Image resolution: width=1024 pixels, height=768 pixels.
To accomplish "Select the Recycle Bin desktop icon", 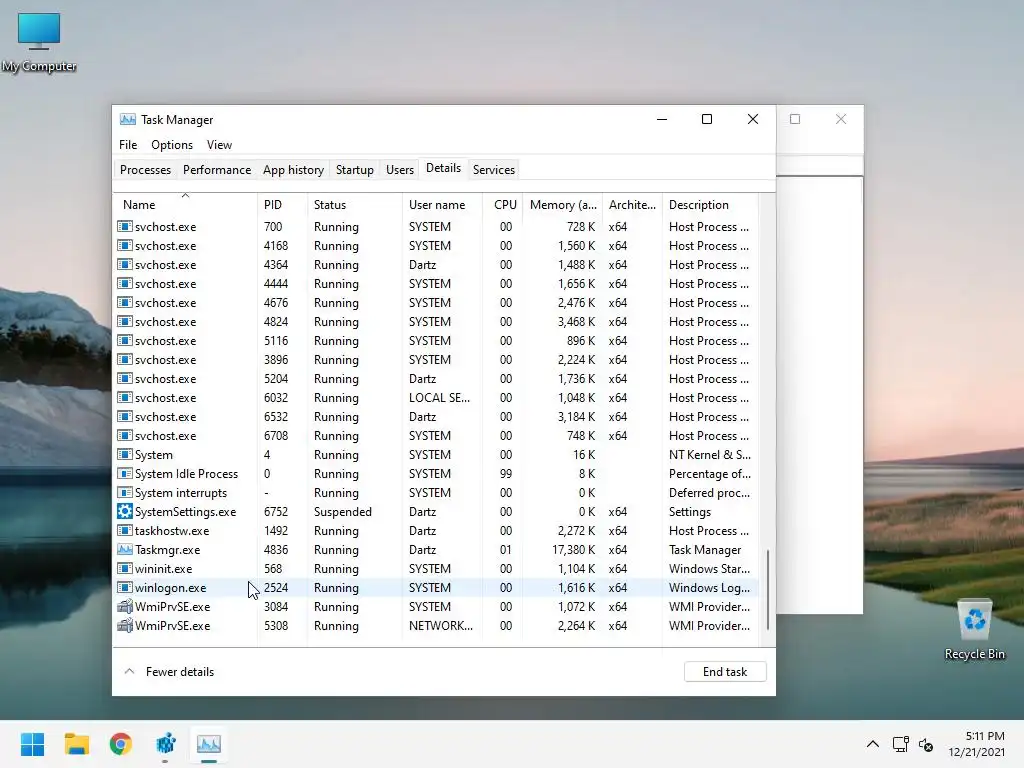I will (x=974, y=630).
